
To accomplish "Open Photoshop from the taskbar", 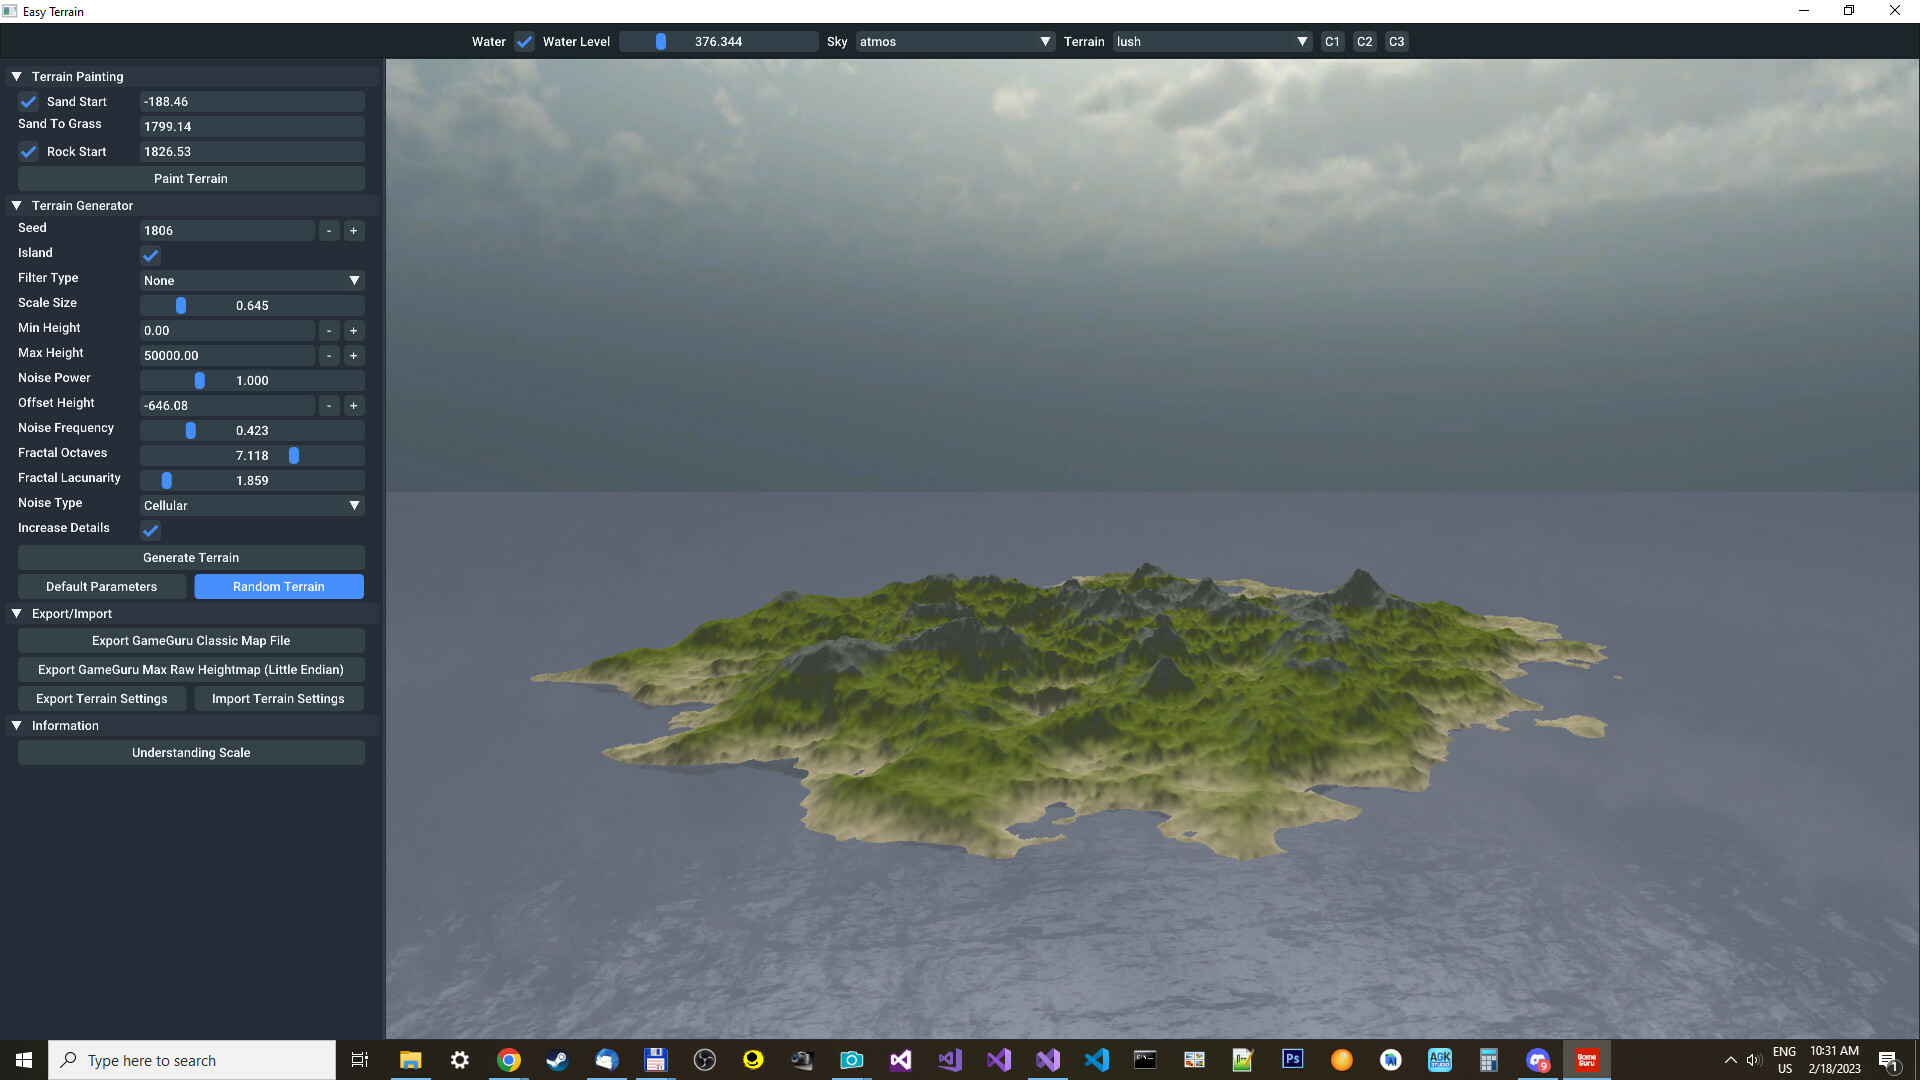I will [x=1293, y=1059].
